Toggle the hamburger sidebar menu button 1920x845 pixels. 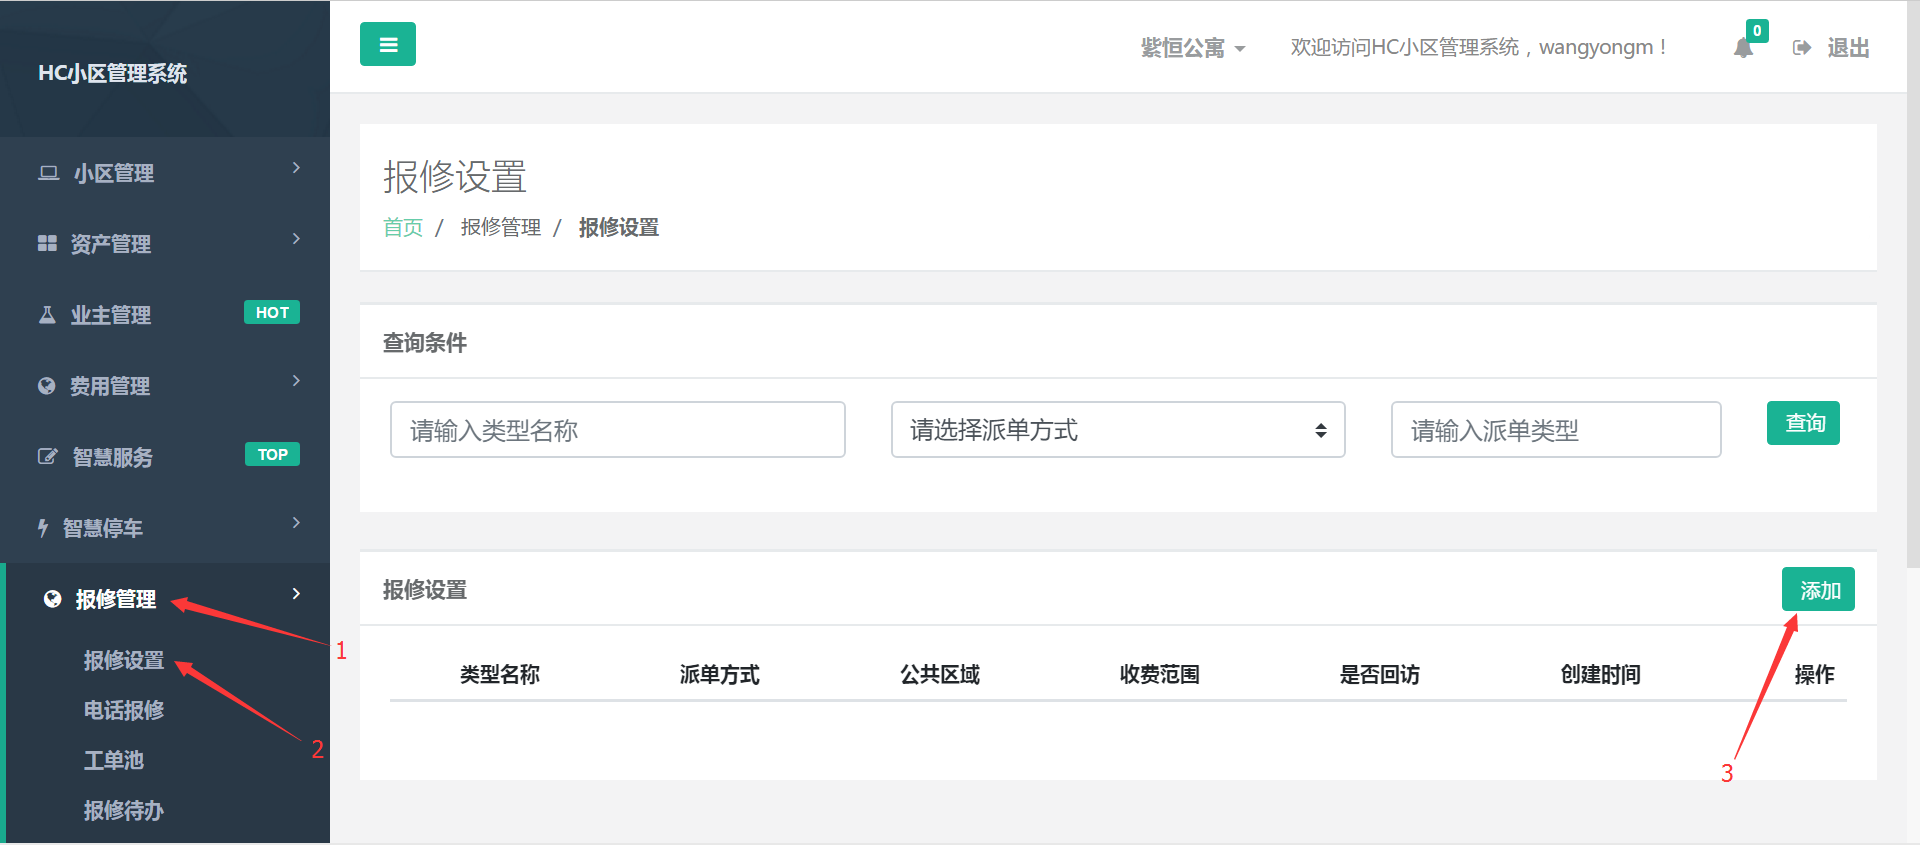(388, 45)
